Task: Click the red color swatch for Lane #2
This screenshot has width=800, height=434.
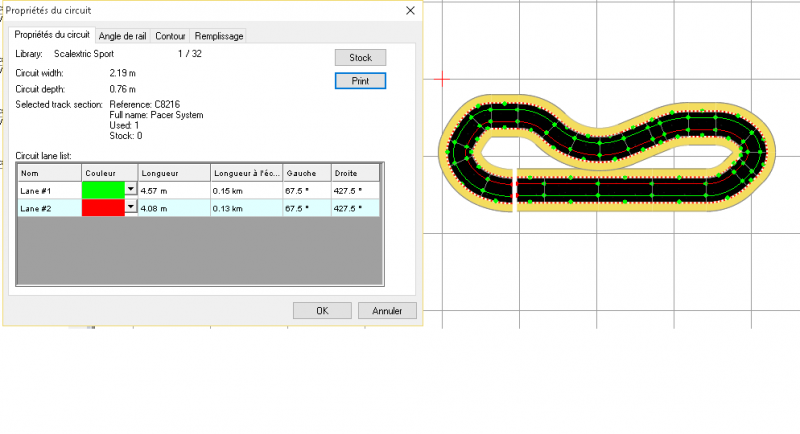Action: coord(103,208)
